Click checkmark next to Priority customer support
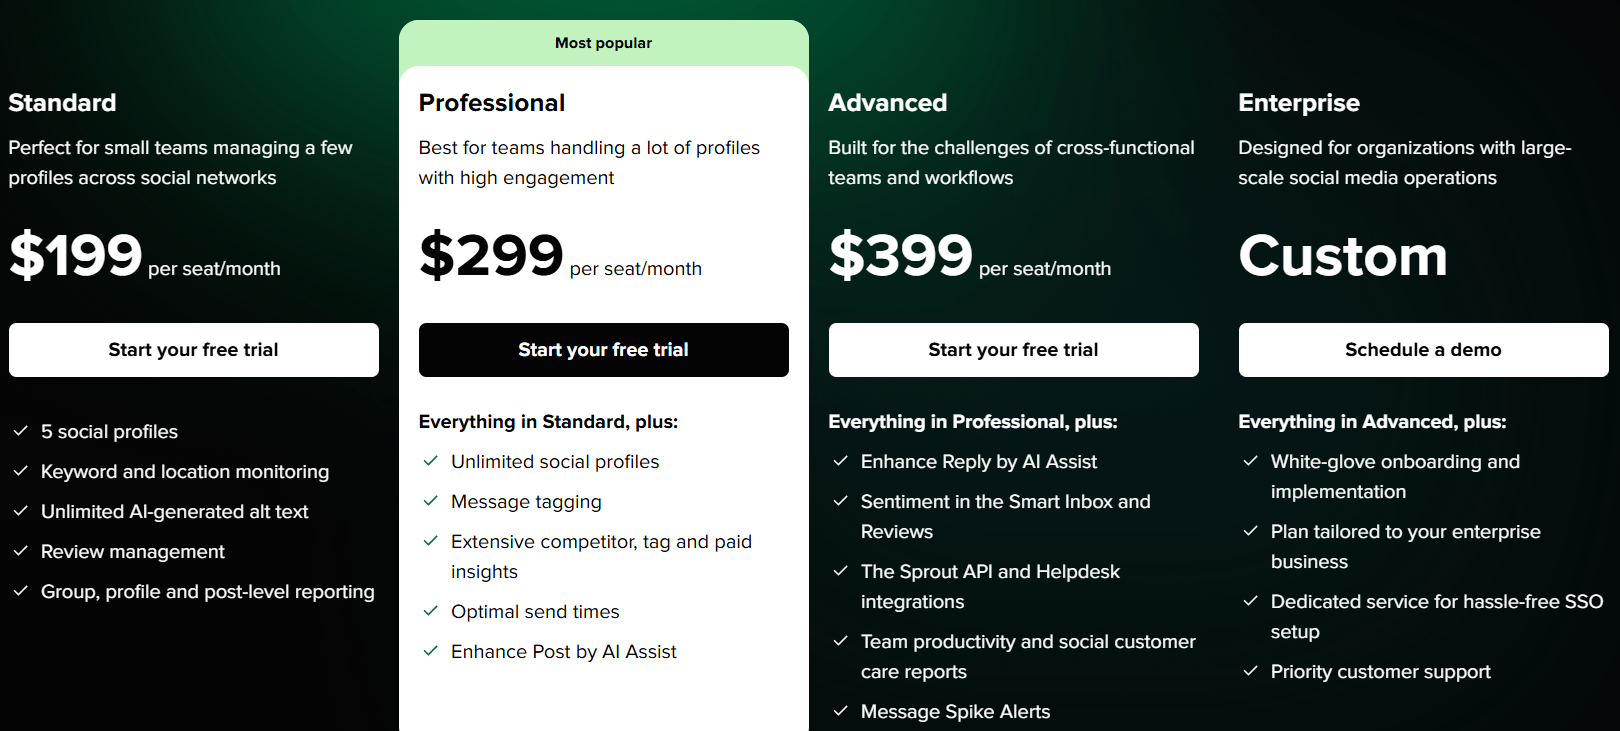This screenshot has width=1620, height=731. point(1250,671)
